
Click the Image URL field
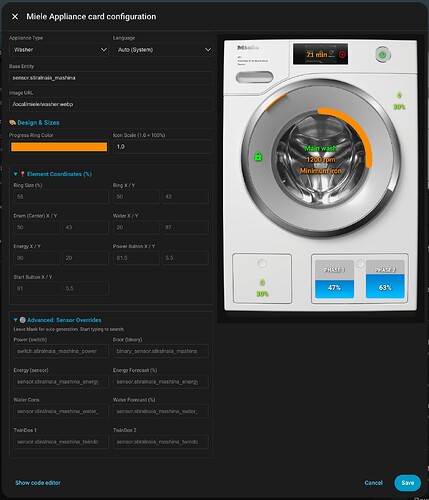[x=111, y=104]
